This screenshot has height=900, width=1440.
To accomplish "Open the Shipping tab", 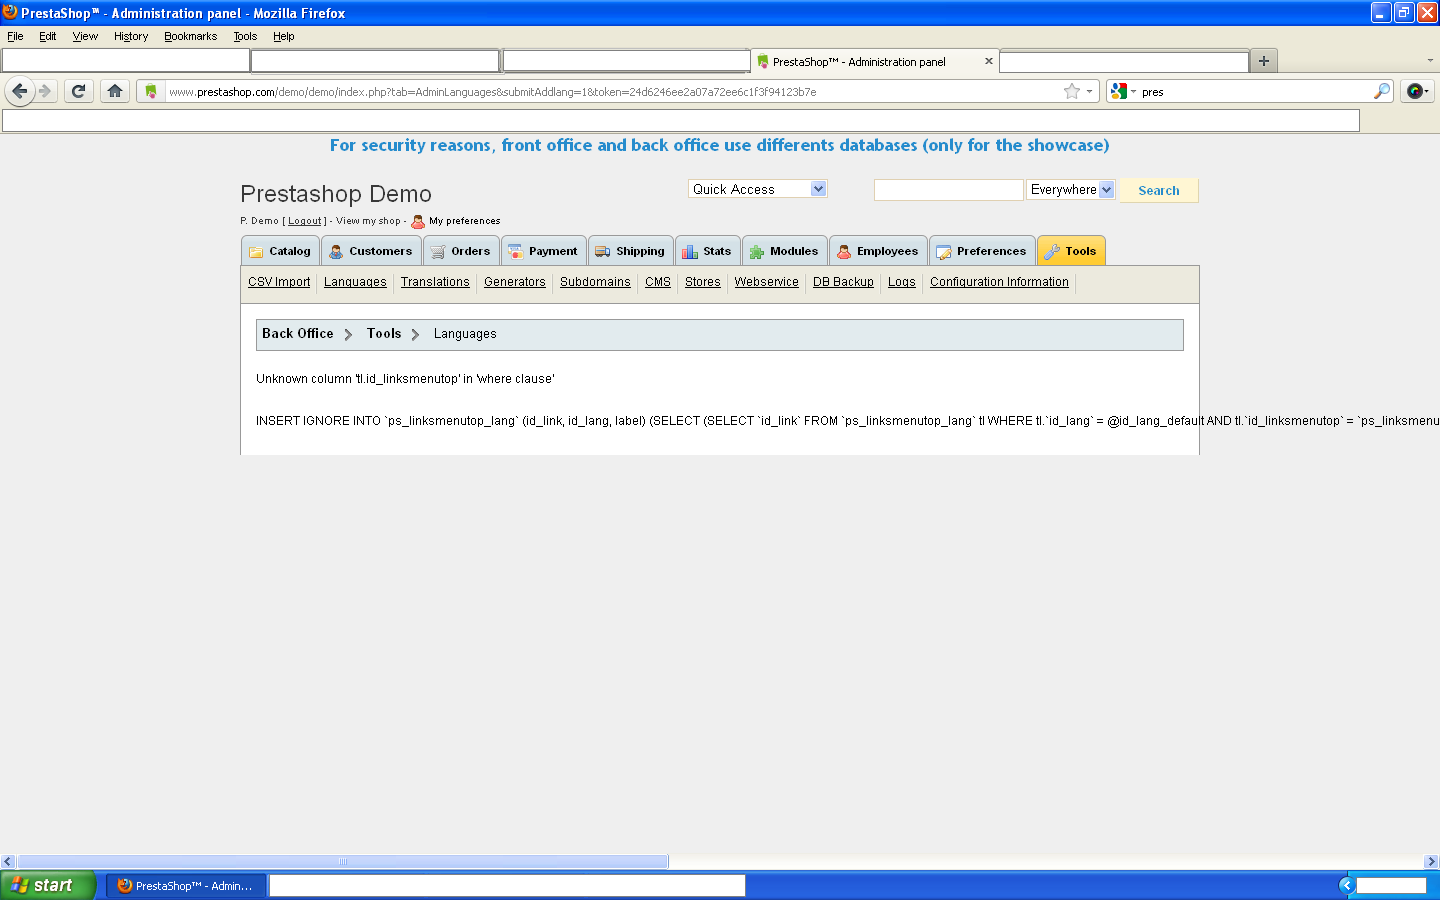I will point(630,251).
